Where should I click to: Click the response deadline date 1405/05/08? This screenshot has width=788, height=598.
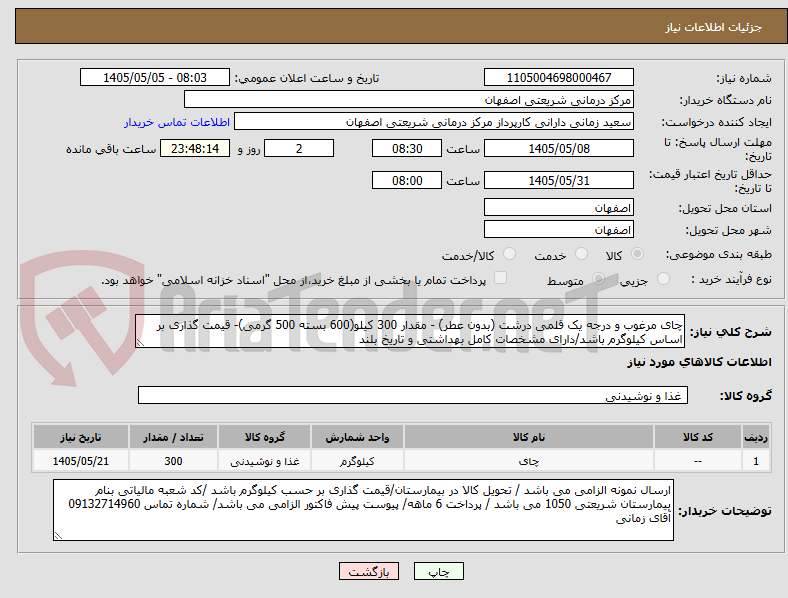point(559,149)
